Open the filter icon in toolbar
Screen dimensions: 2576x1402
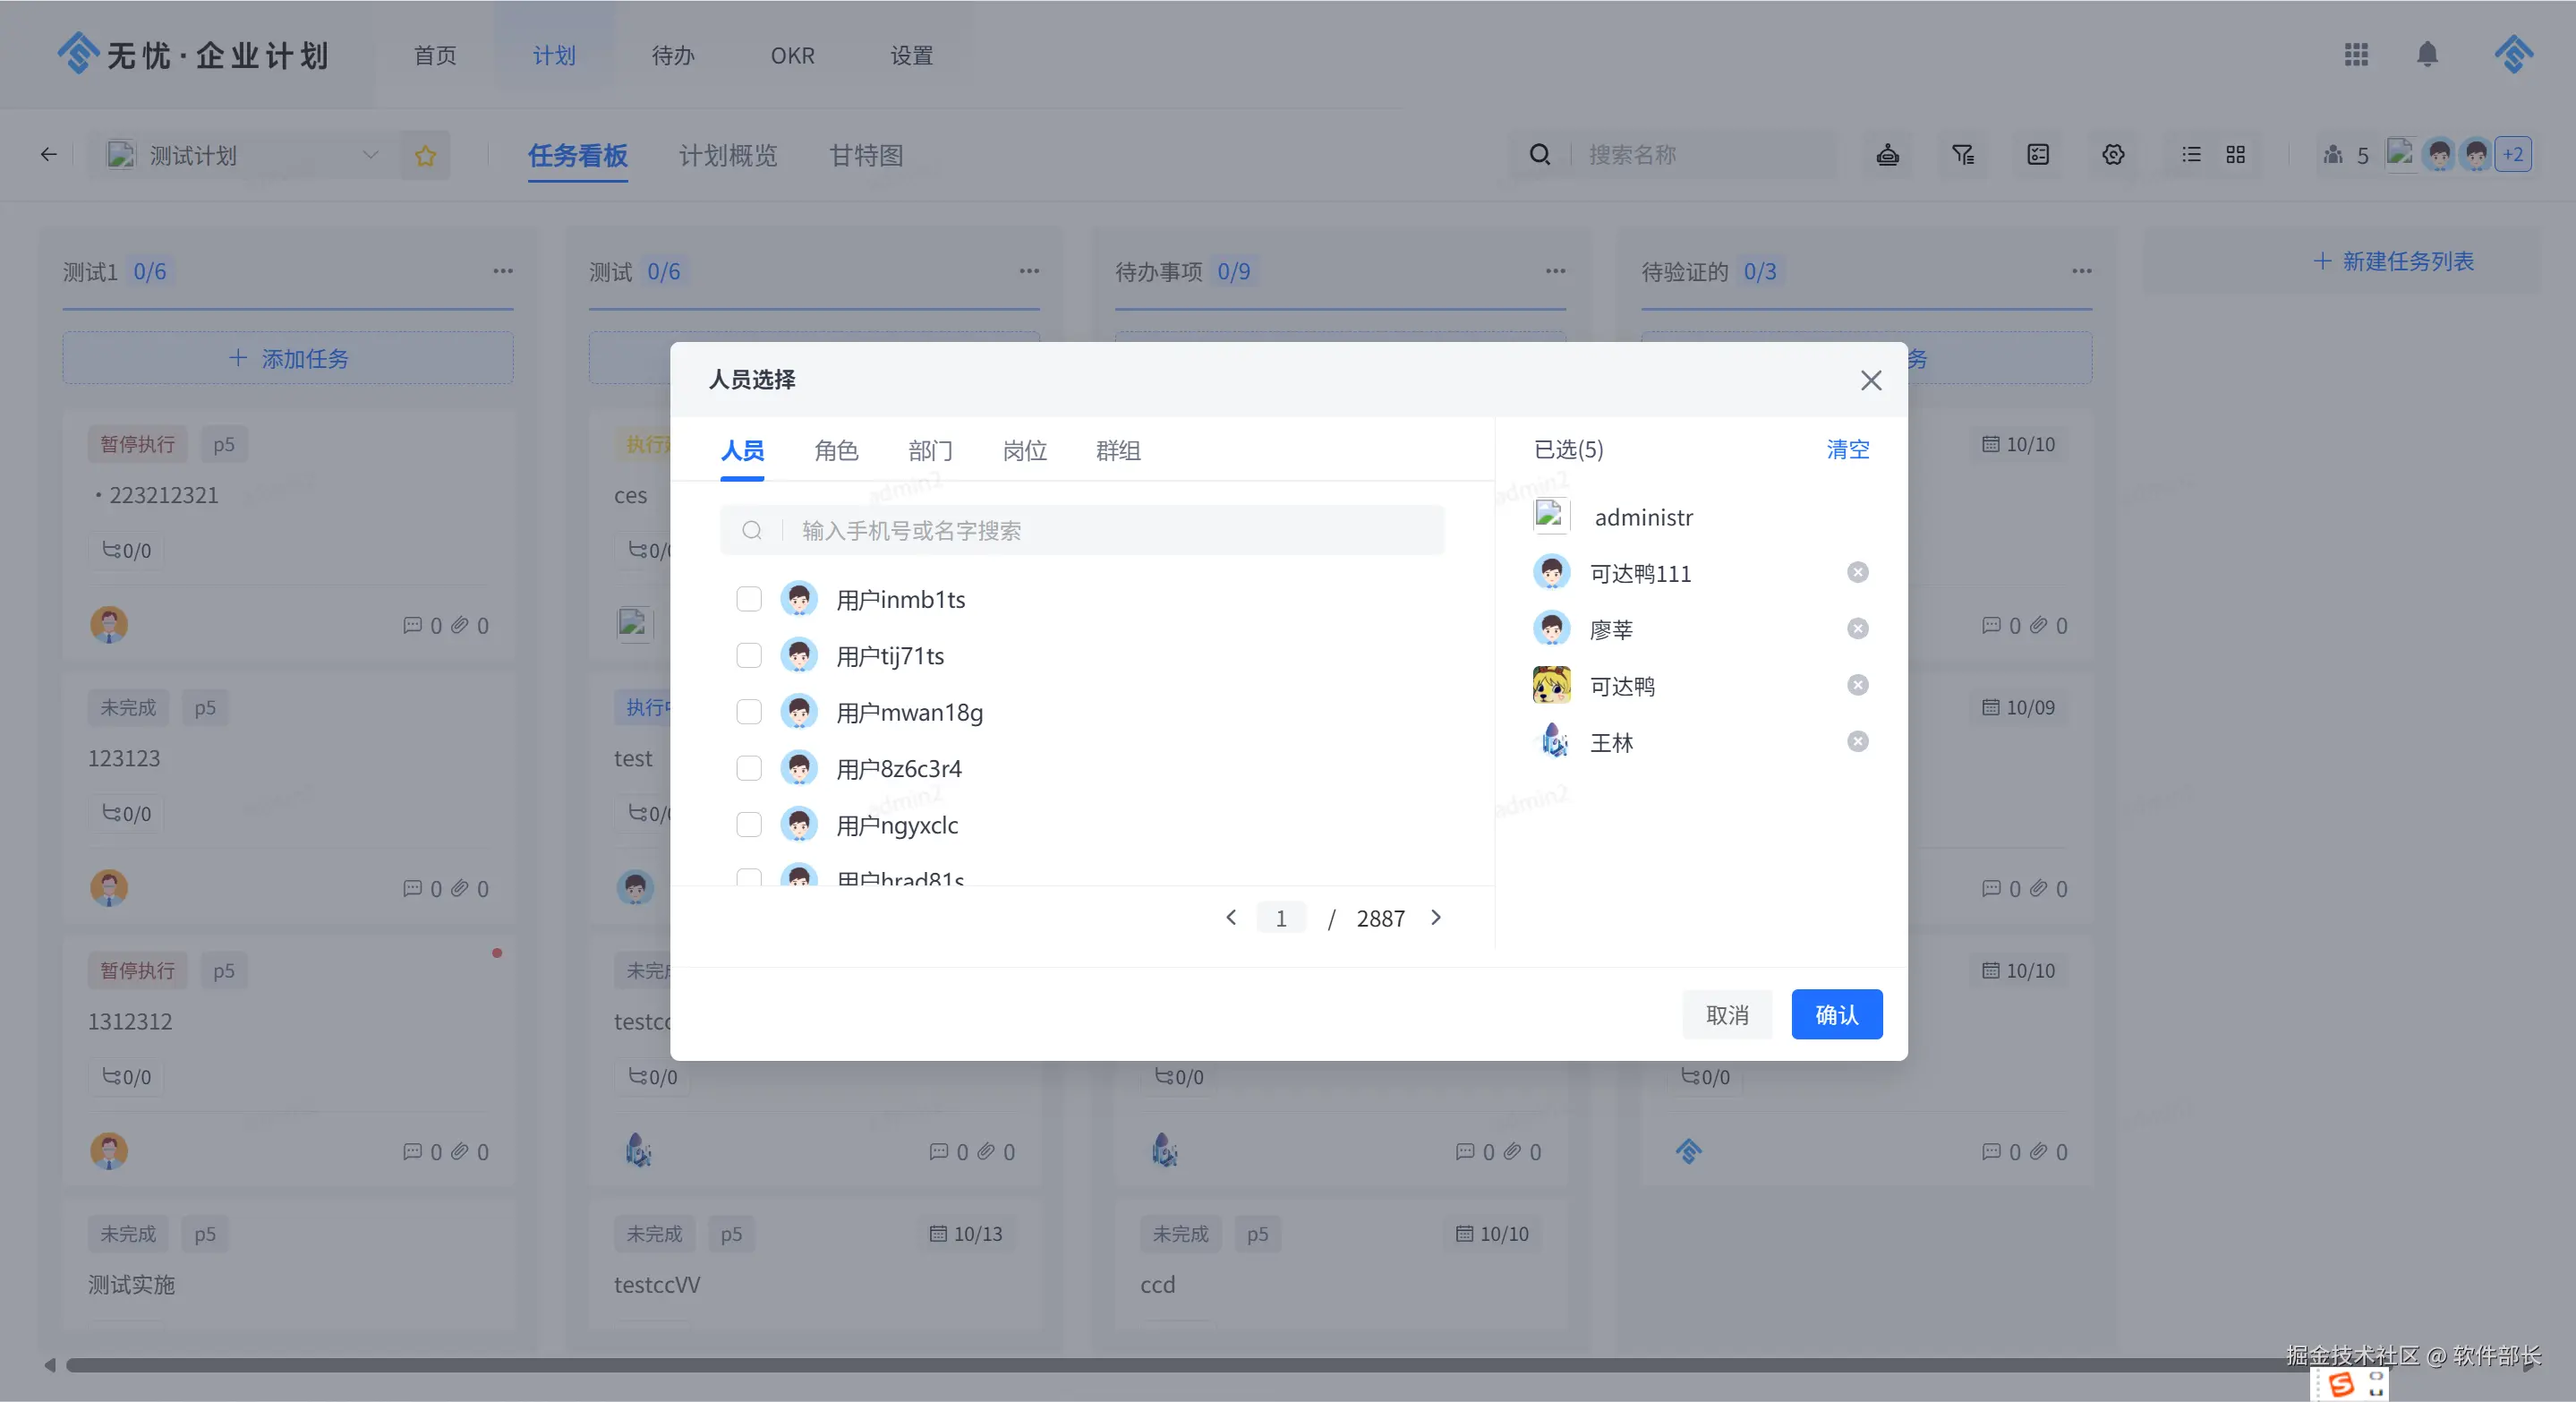[x=1962, y=155]
